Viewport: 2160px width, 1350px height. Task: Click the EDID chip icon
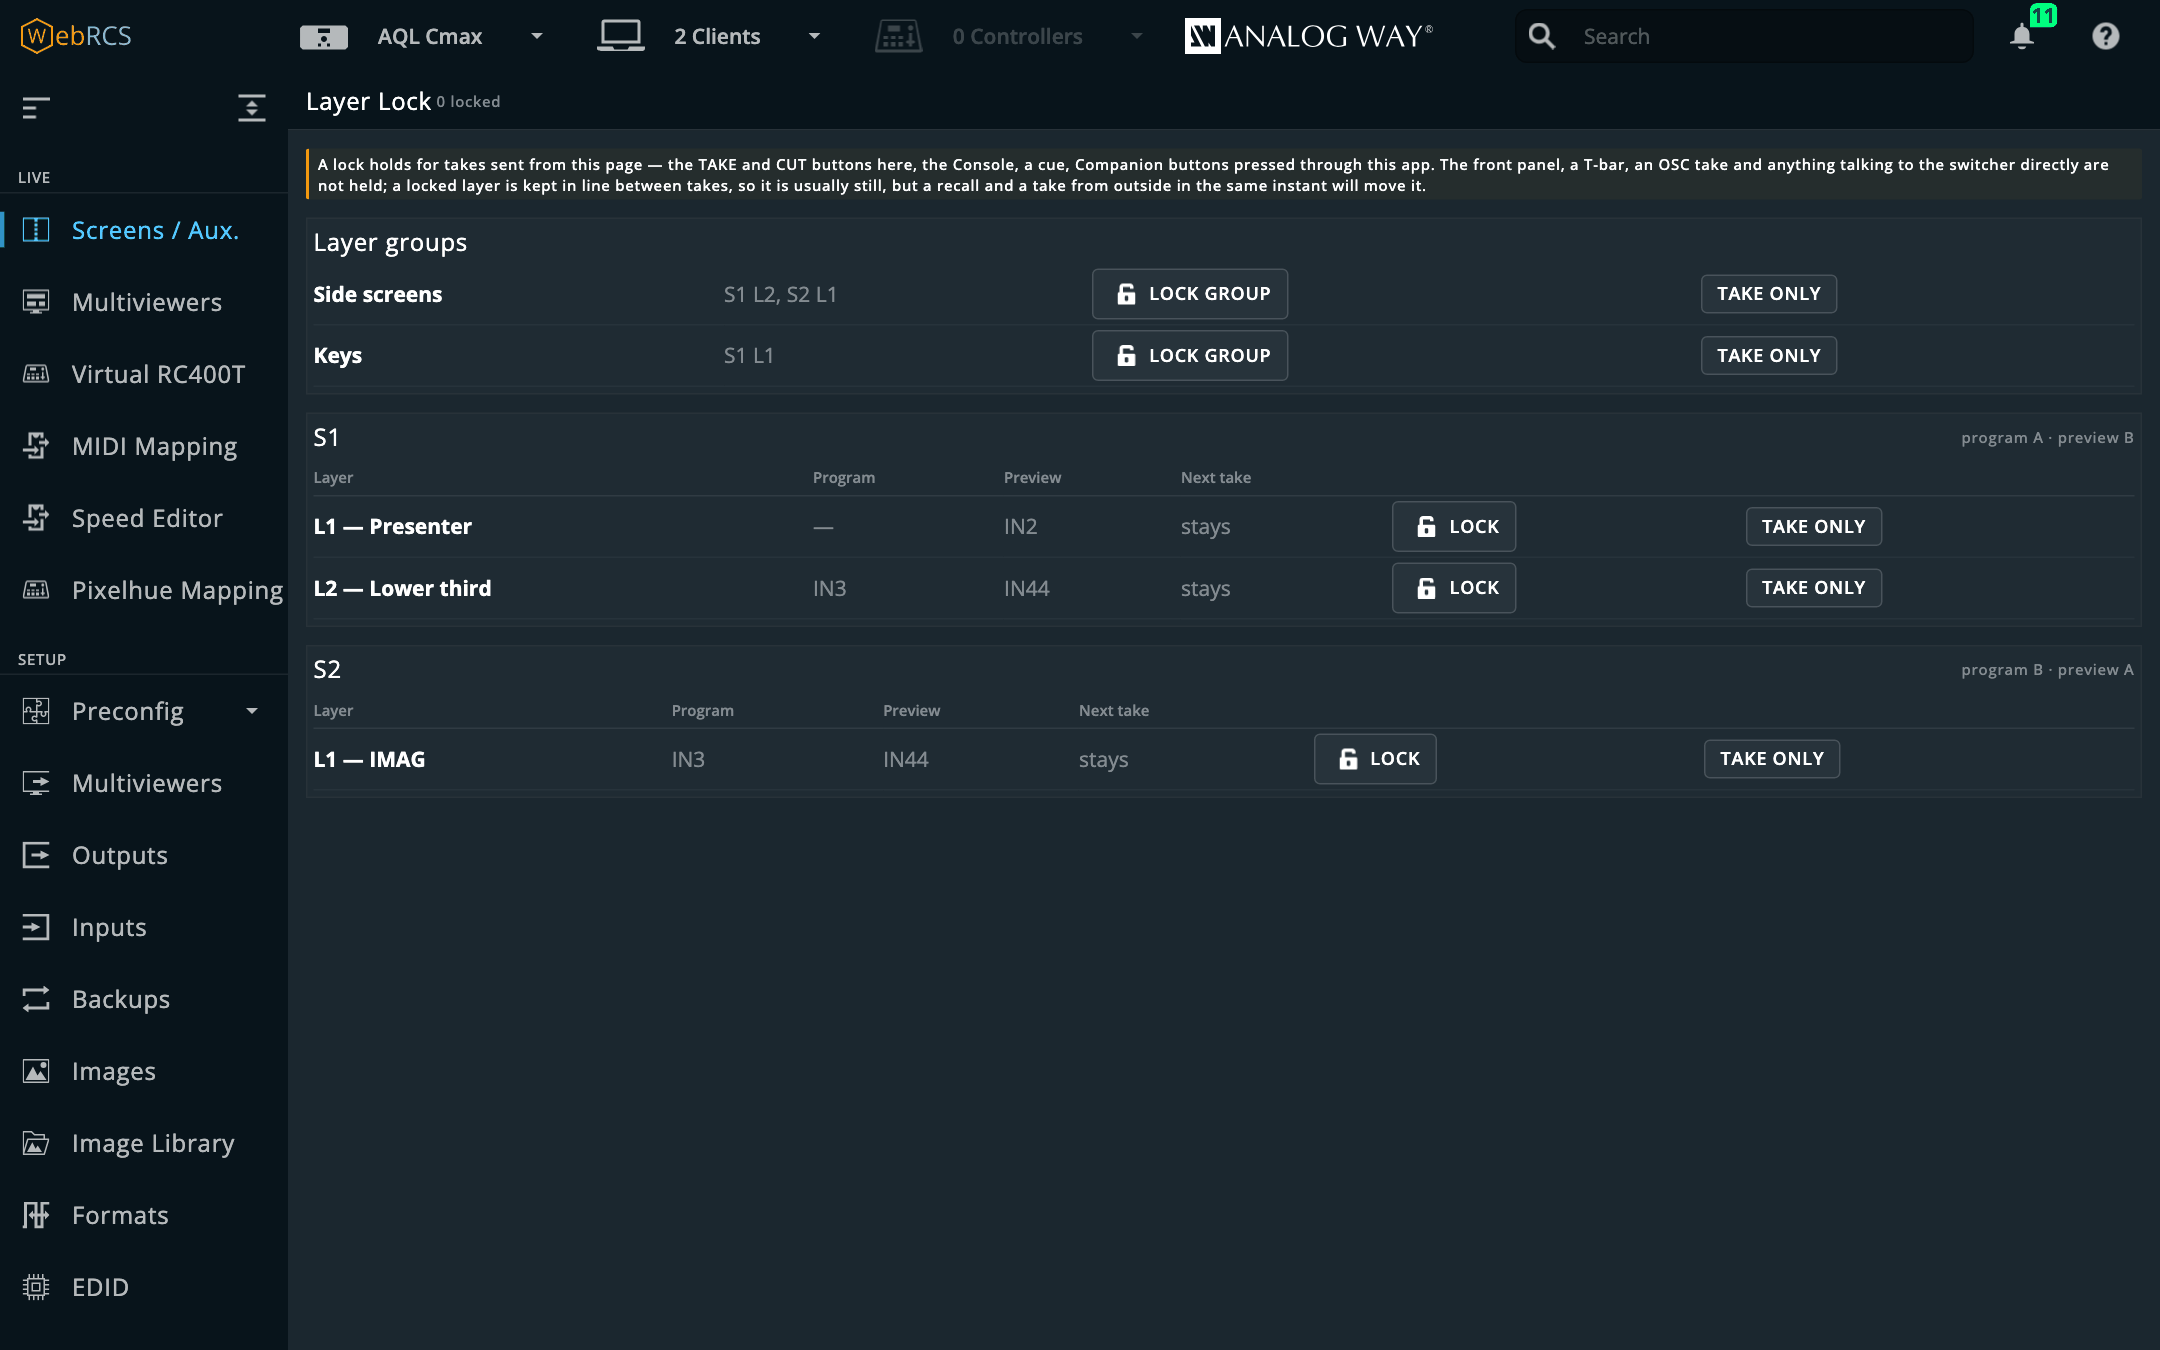[x=36, y=1287]
